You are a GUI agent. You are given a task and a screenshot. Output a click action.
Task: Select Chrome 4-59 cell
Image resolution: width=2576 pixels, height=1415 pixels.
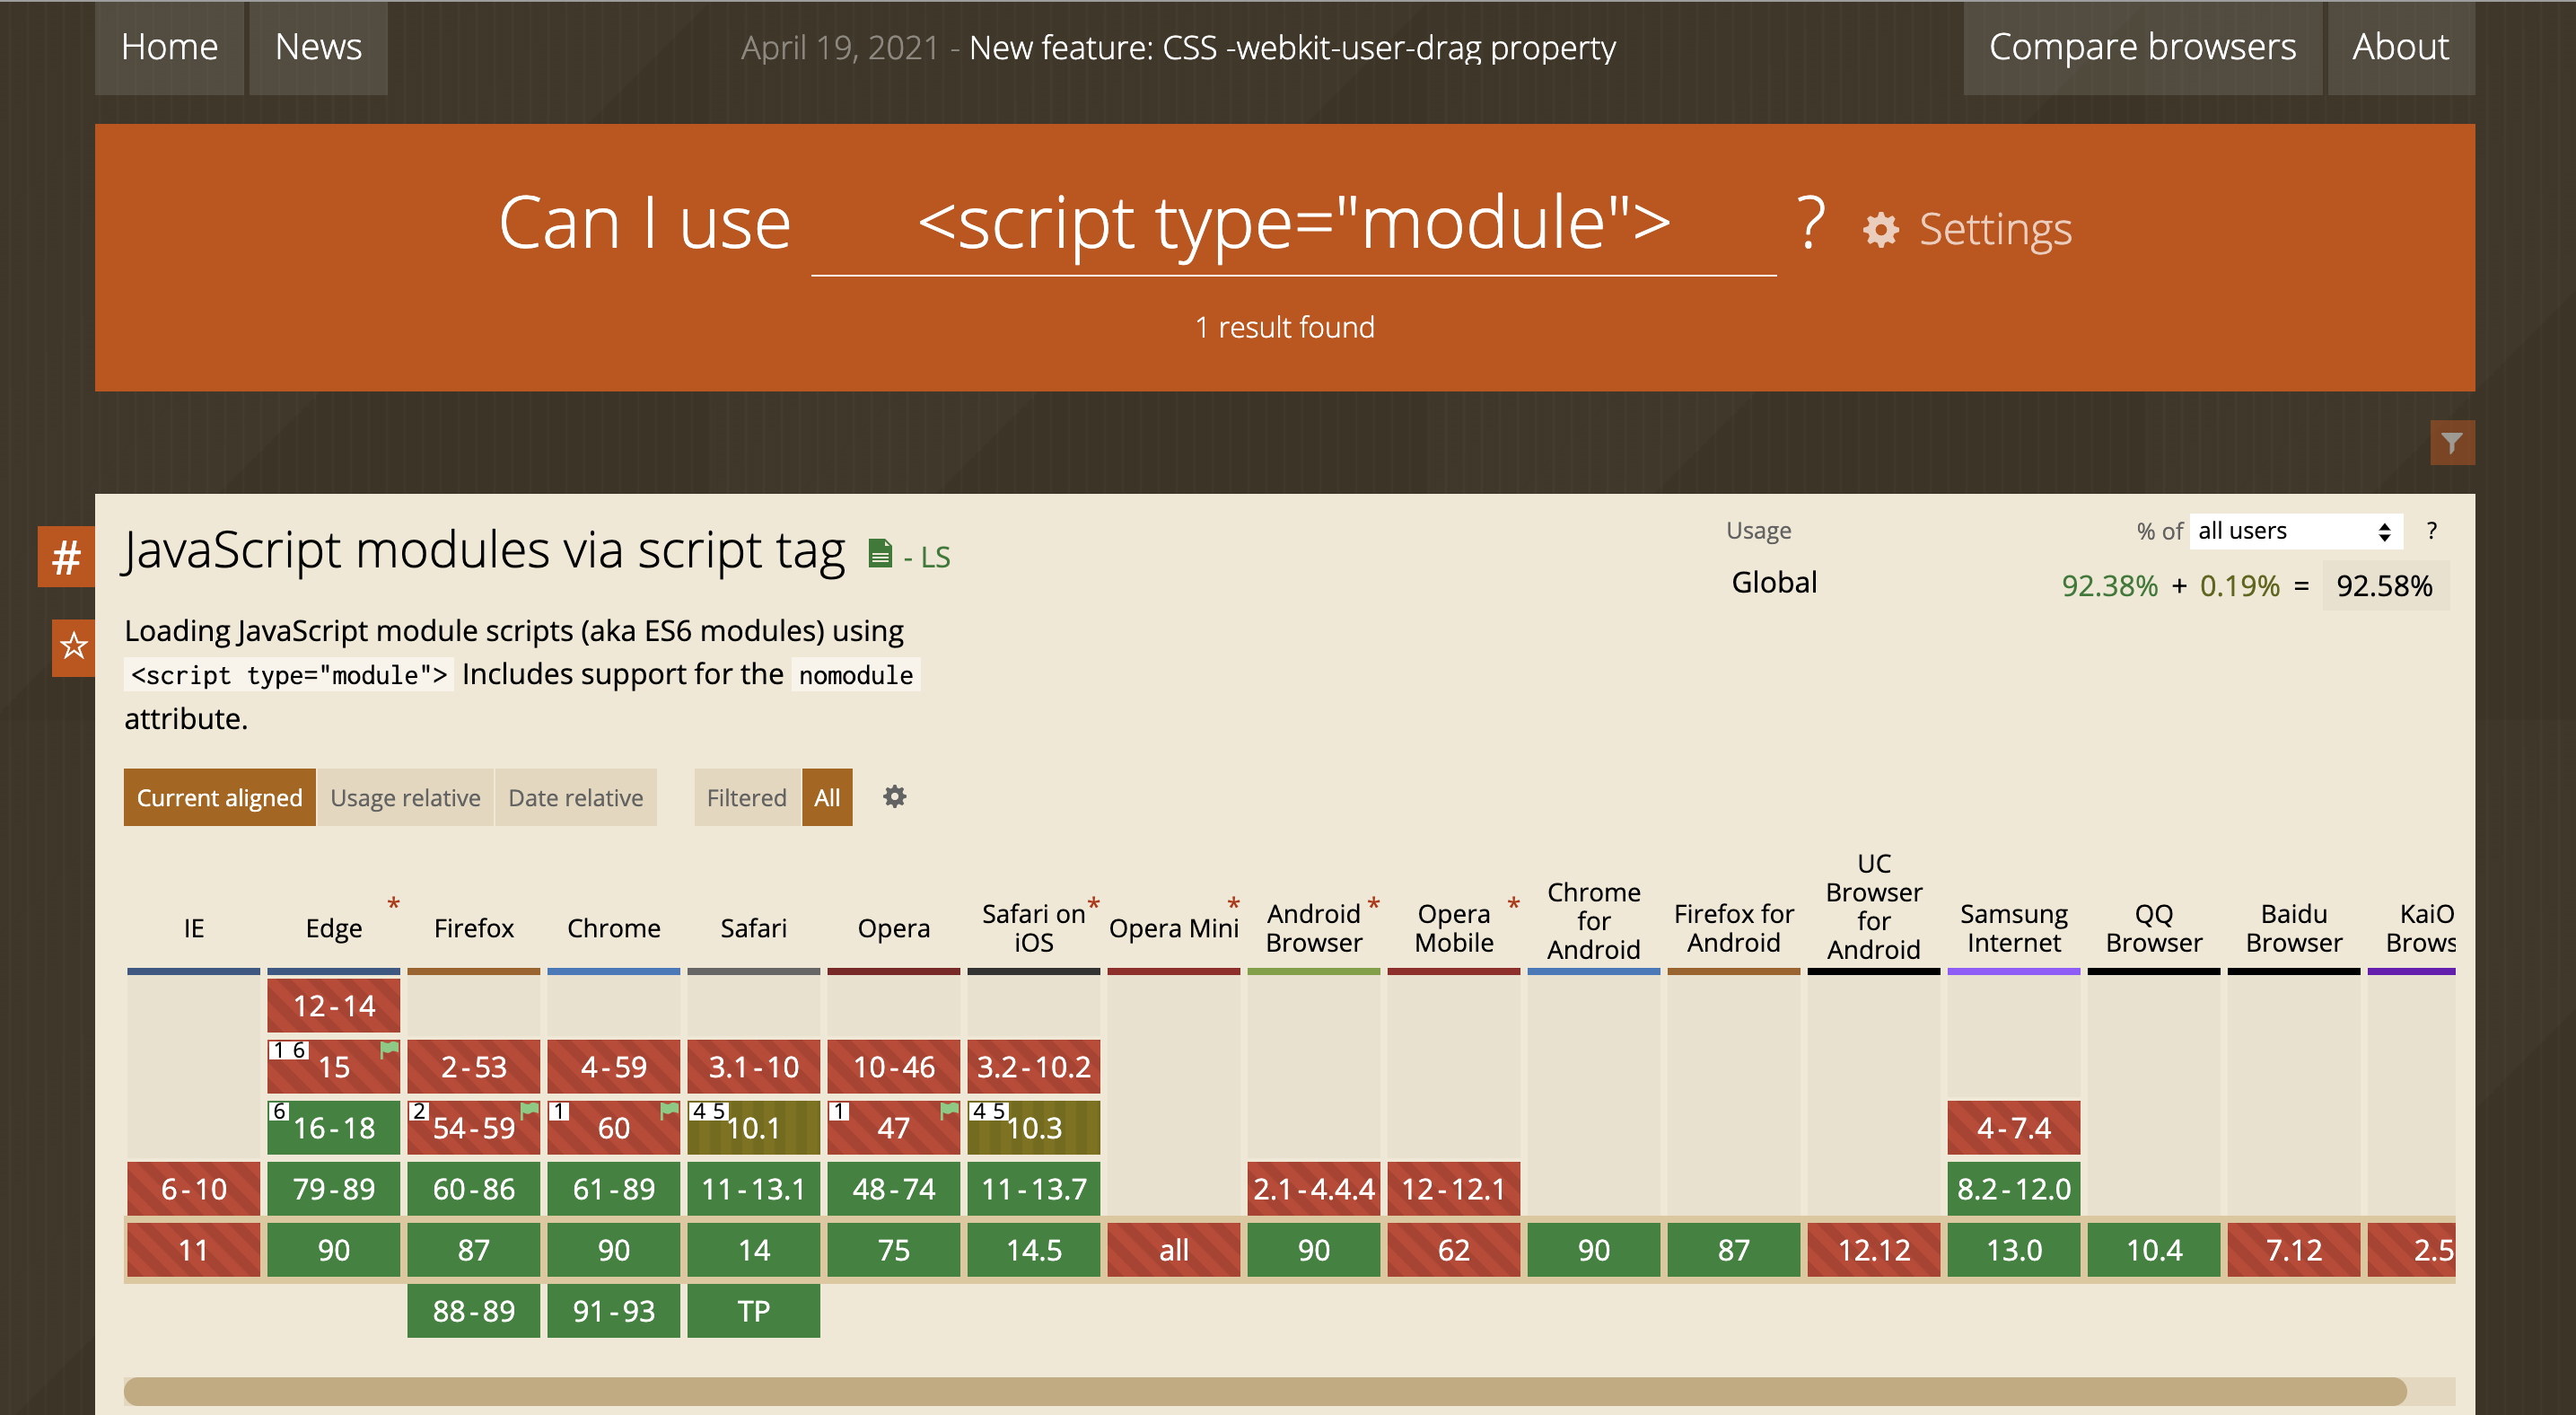[613, 1066]
